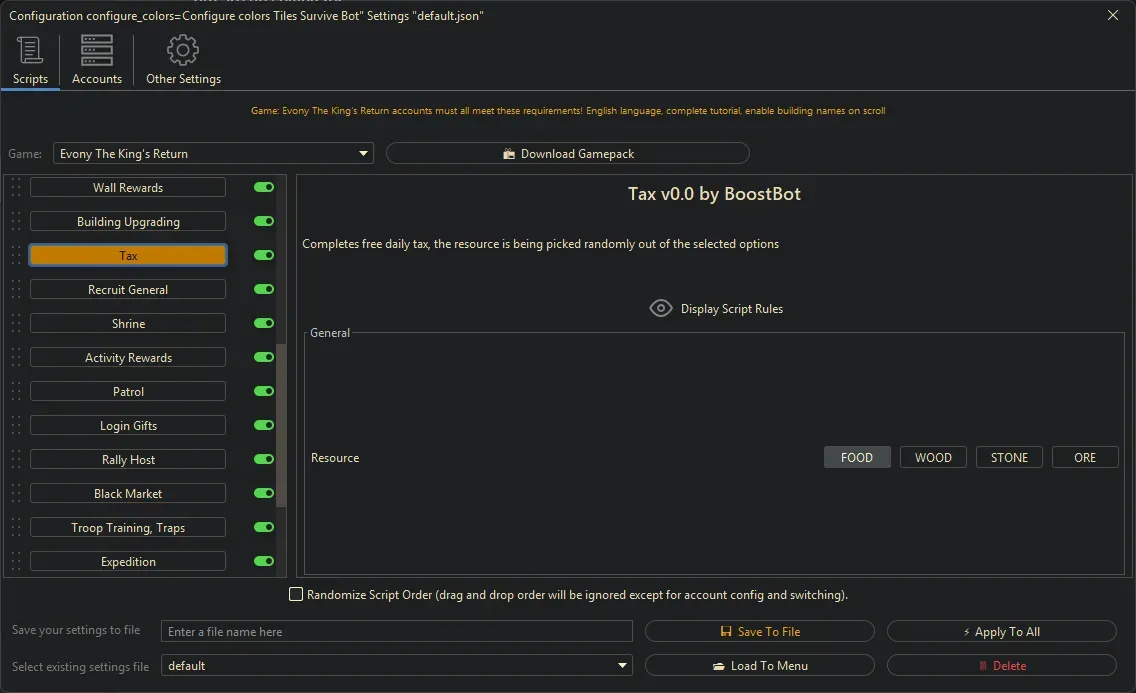
Task: Click the Display Script Rules eye icon
Action: click(x=661, y=308)
